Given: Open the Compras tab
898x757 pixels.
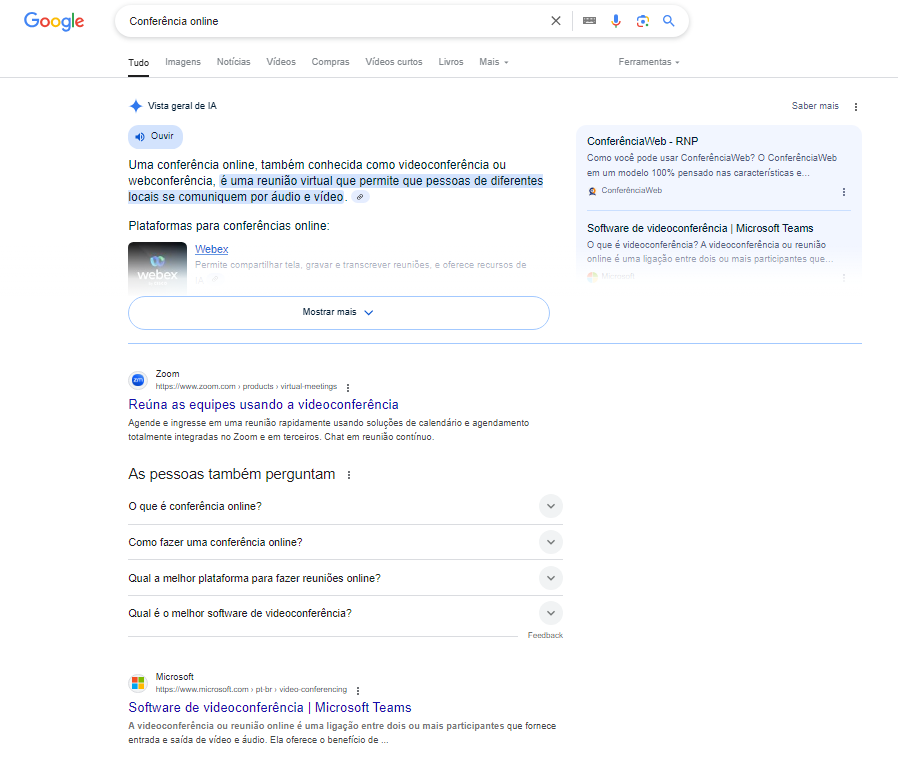Looking at the screenshot, I should (330, 62).
